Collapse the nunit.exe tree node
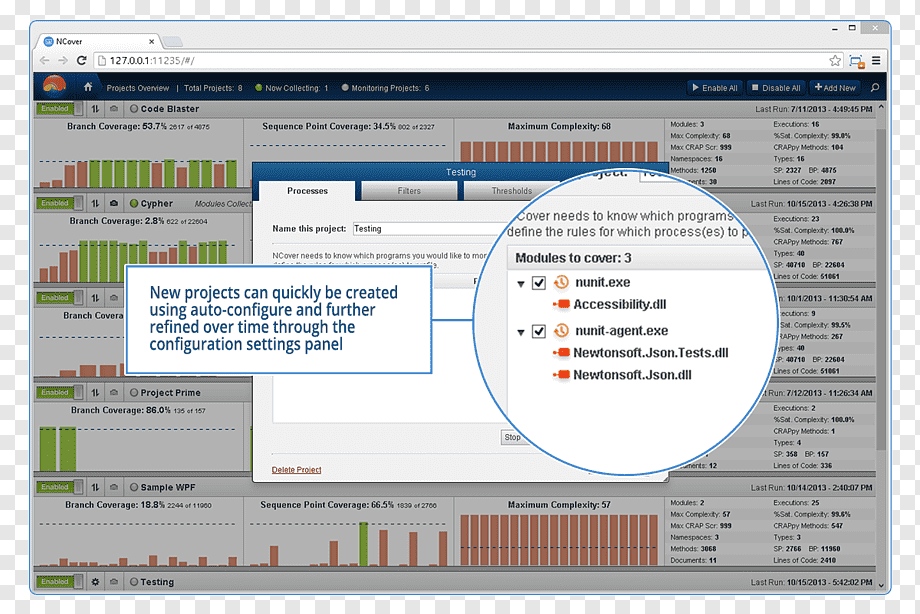 [x=520, y=284]
